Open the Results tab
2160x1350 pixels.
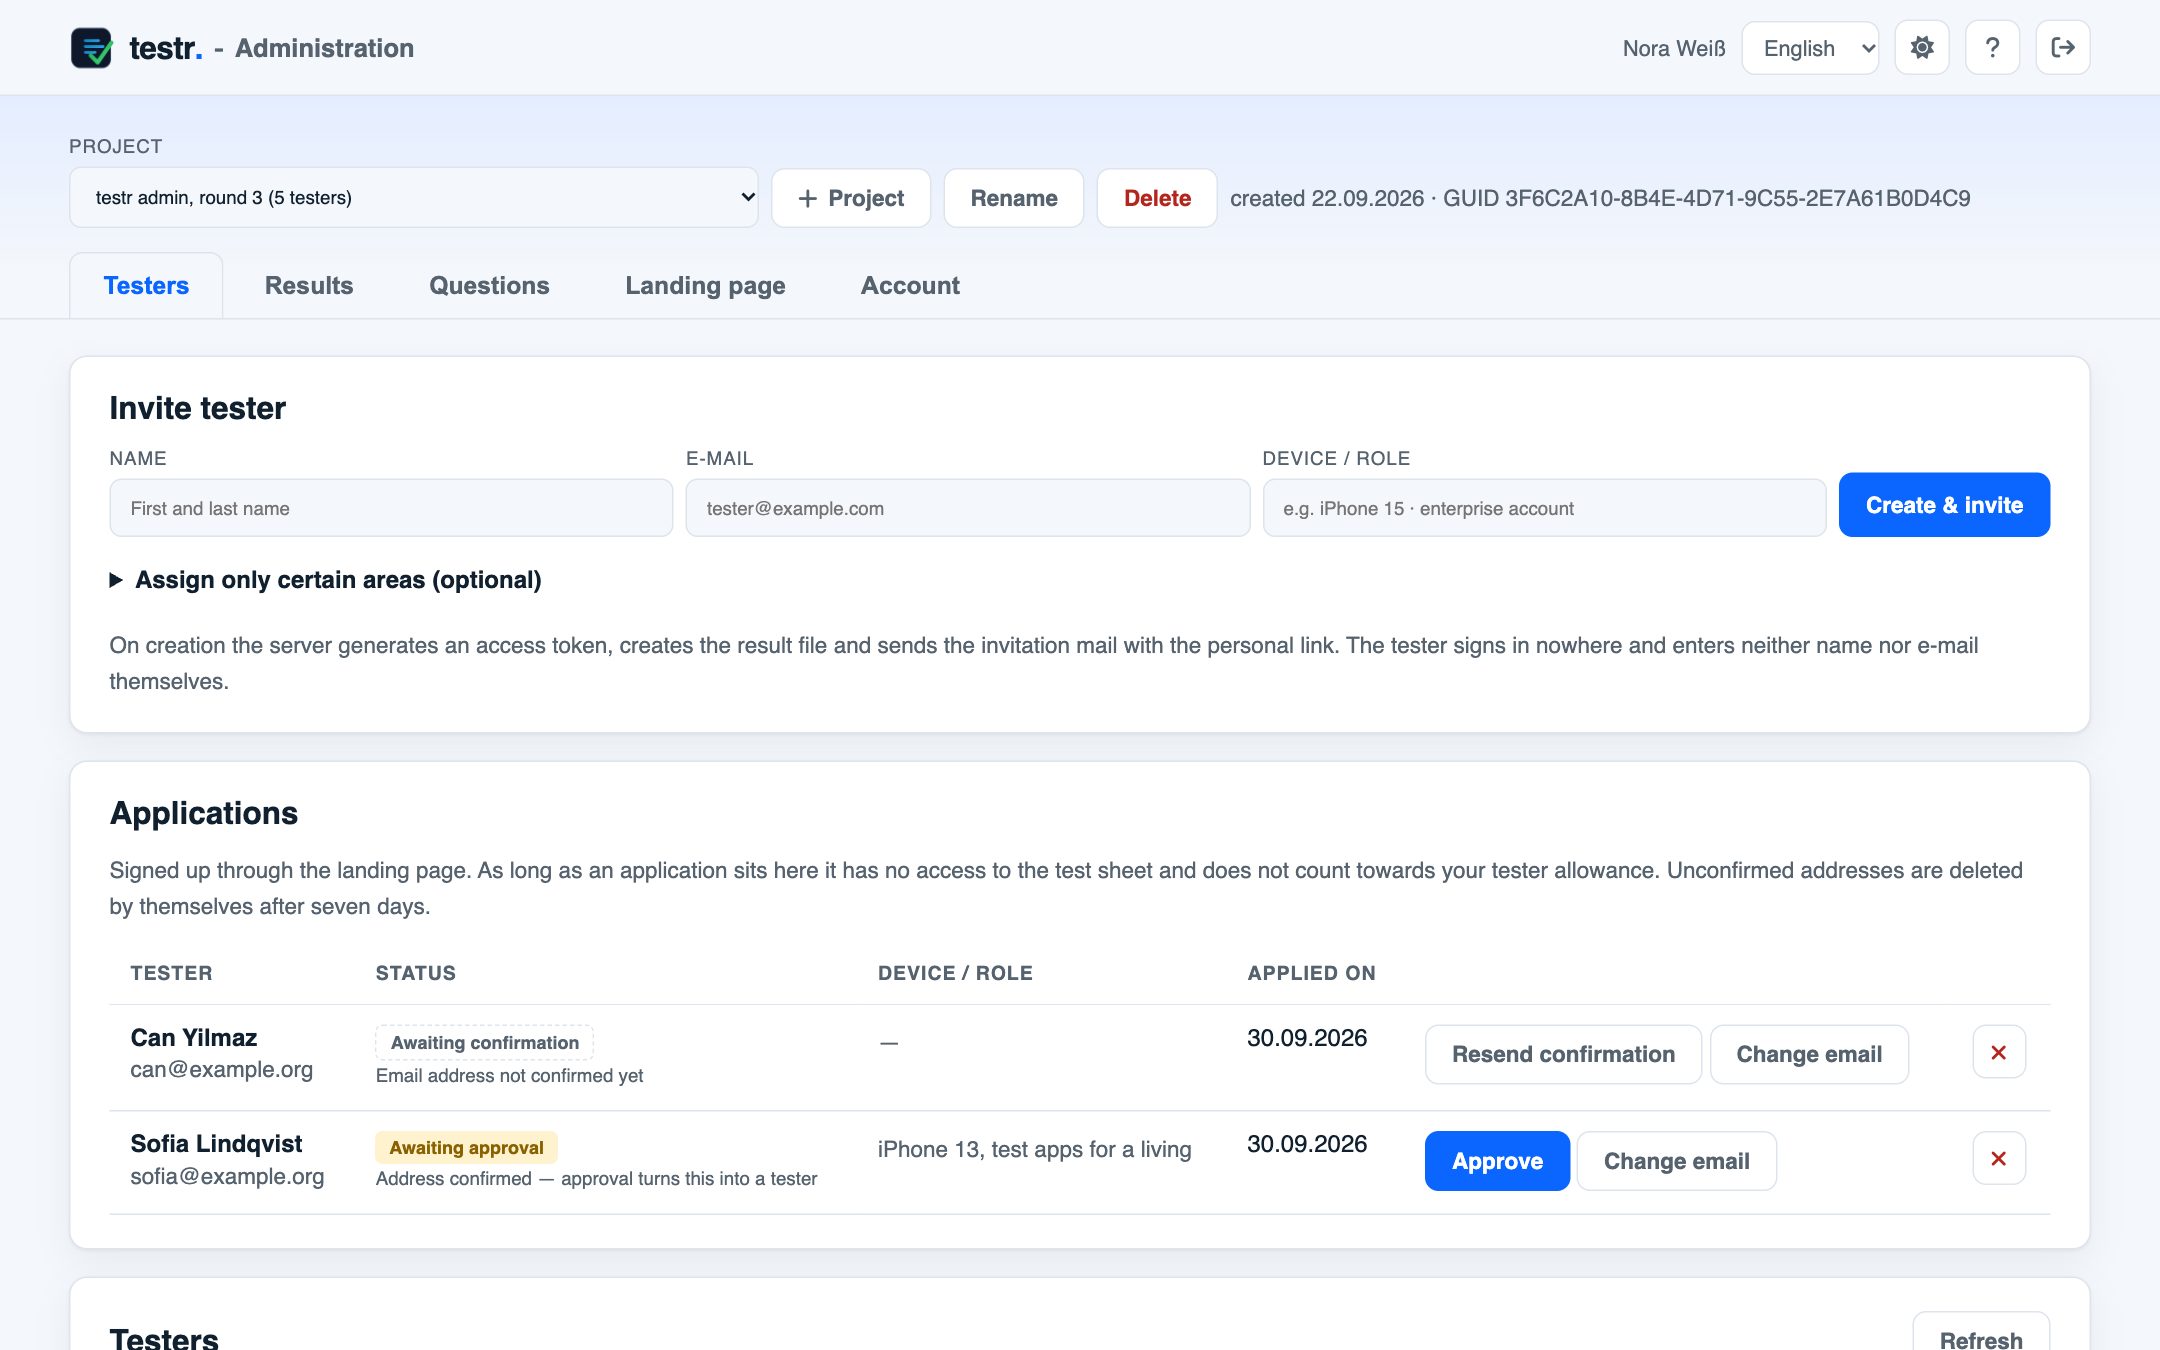[309, 285]
